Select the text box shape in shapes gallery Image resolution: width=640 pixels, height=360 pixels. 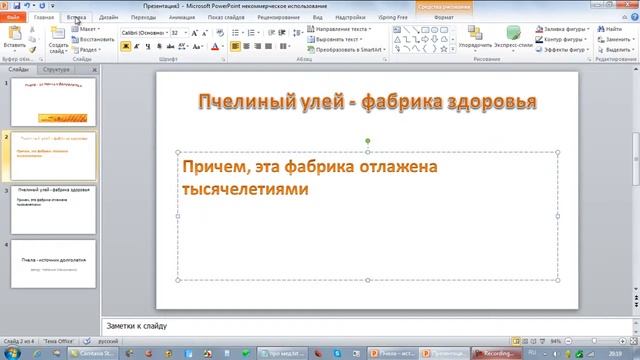(397, 30)
